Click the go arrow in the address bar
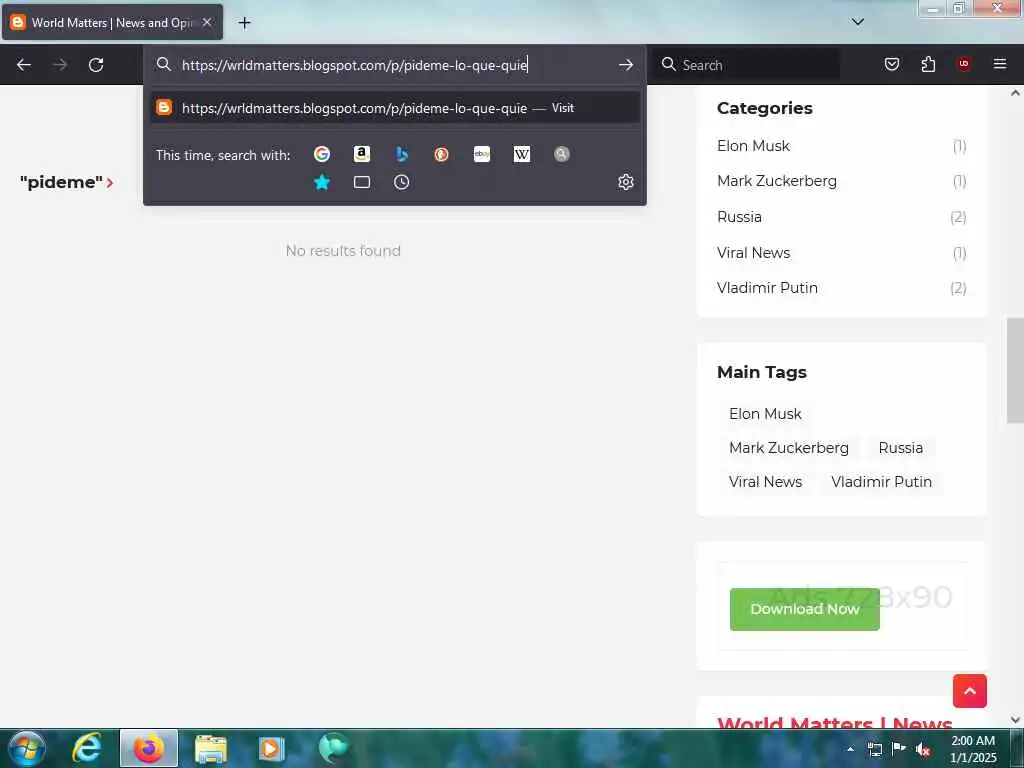 coord(626,65)
